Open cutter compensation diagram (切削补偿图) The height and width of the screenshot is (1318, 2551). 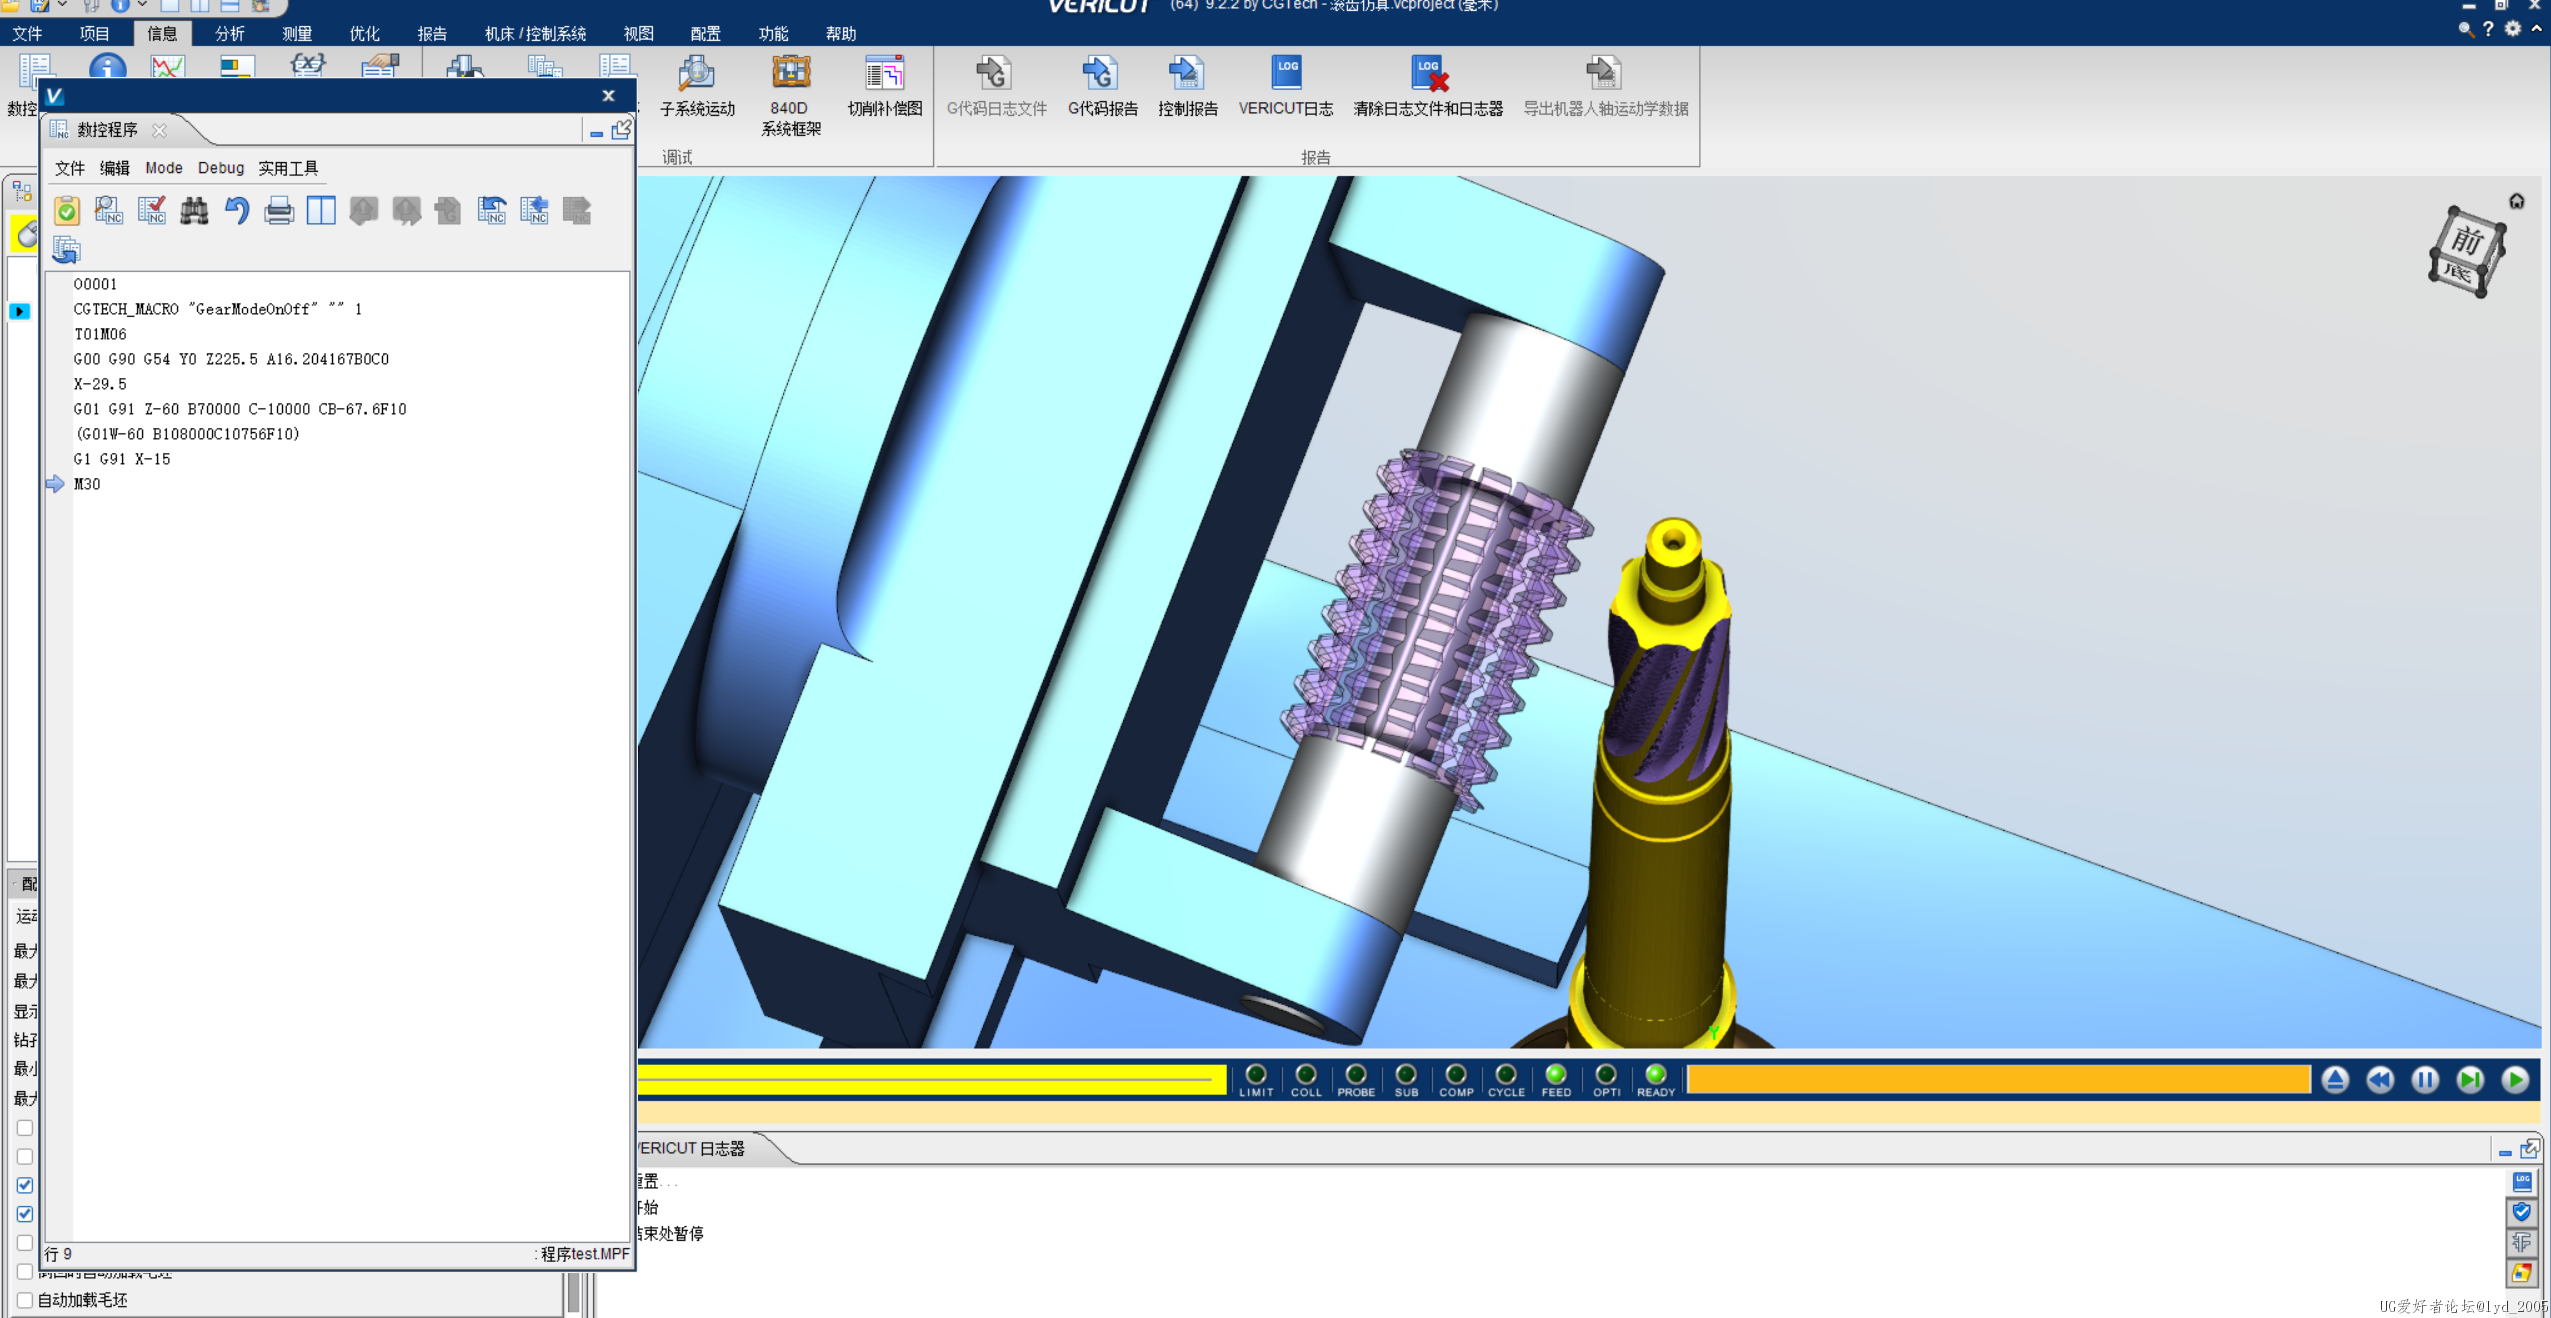[885, 87]
